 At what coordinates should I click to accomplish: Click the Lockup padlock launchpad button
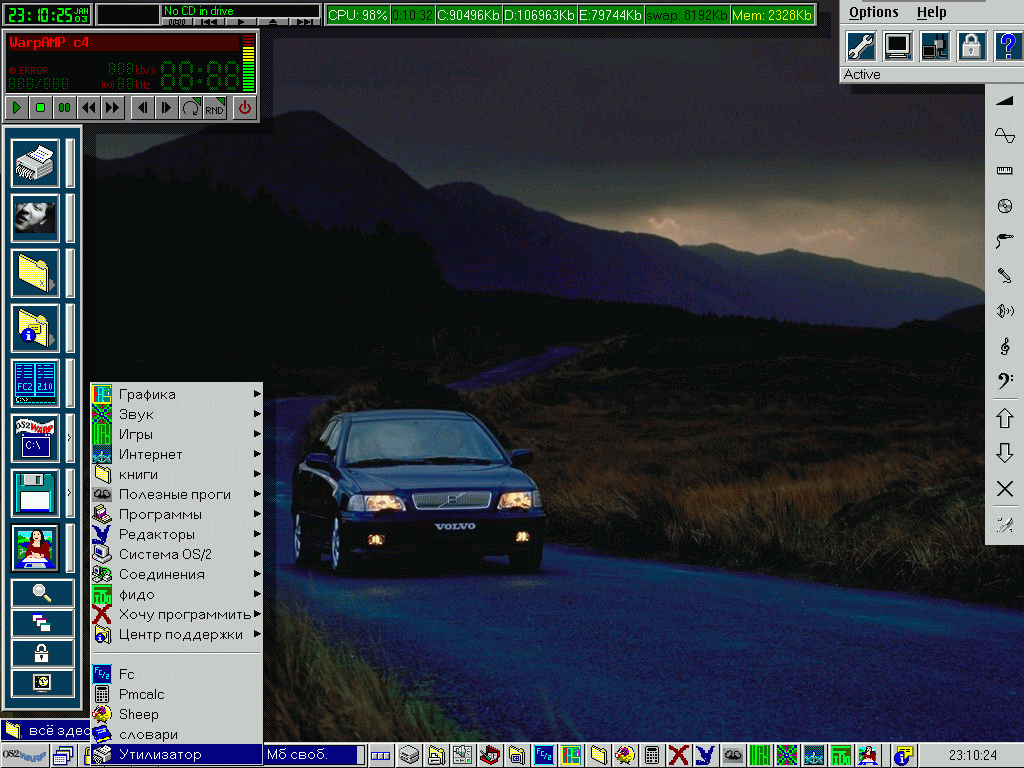(x=42, y=653)
